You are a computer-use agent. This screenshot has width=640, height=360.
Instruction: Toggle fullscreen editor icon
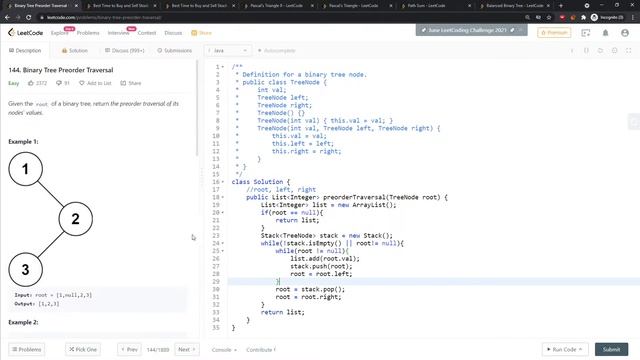point(629,51)
